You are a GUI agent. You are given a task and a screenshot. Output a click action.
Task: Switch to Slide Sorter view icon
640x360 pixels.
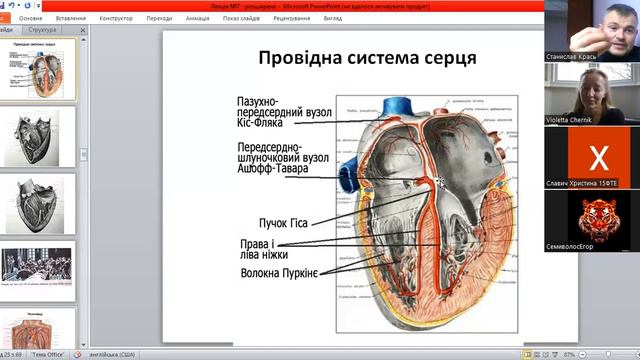(537, 355)
